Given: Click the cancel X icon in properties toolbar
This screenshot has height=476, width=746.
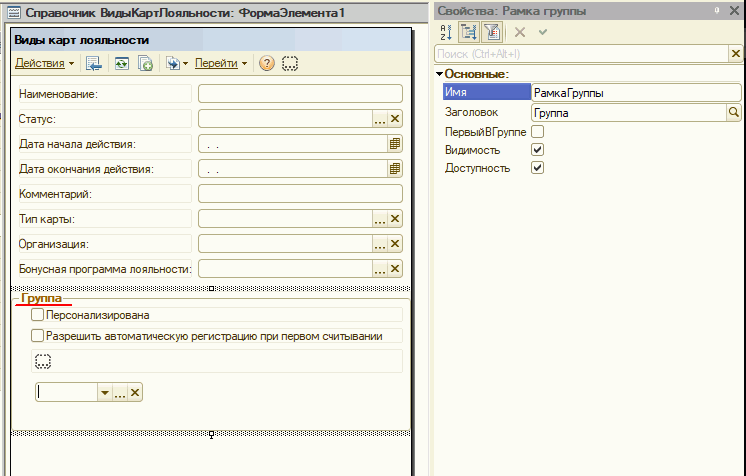Looking at the screenshot, I should (x=520, y=32).
